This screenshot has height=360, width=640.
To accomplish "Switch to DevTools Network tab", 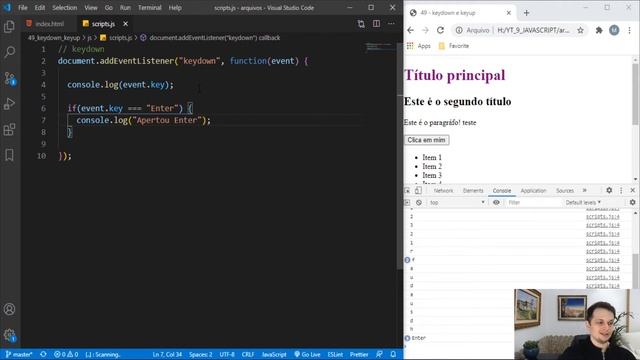I will click(x=443, y=191).
